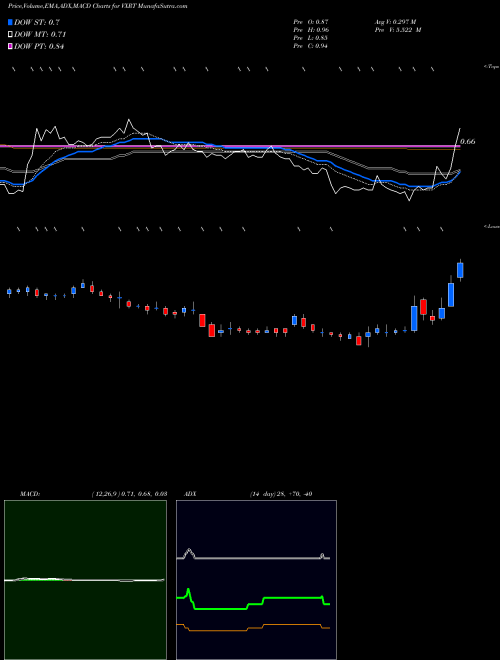Click the last tall blue candlestick

(460, 270)
